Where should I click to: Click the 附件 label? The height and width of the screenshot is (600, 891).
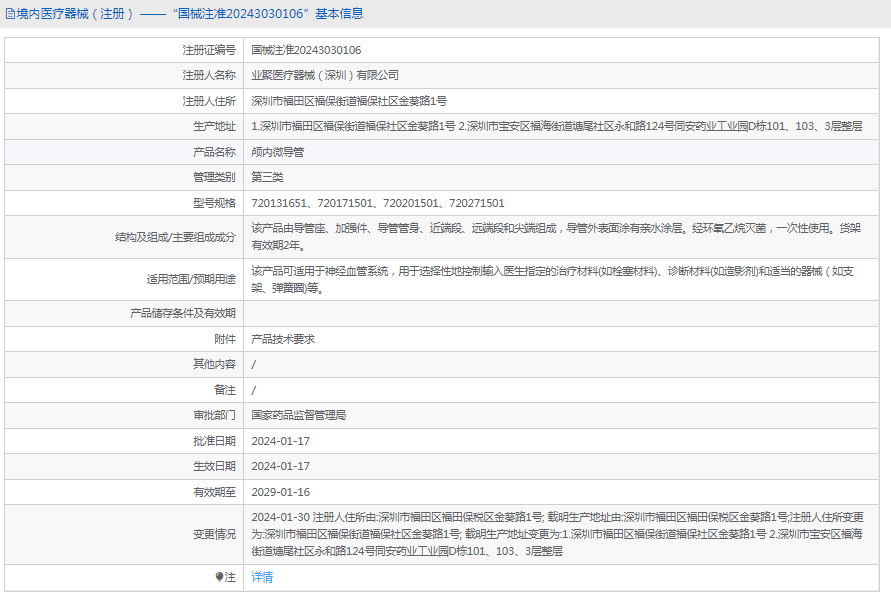pos(225,339)
